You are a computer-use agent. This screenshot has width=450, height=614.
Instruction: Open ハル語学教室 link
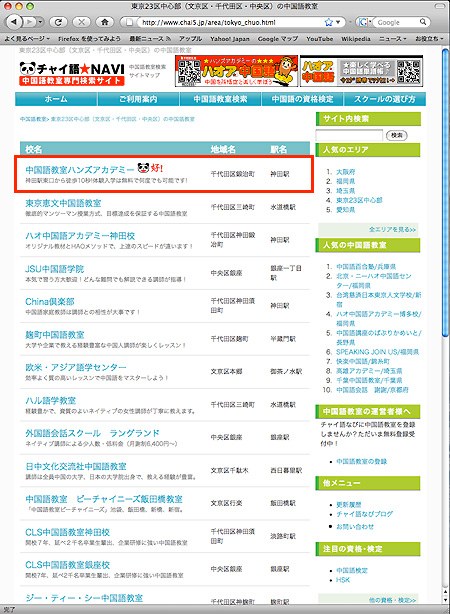[x=51, y=401]
